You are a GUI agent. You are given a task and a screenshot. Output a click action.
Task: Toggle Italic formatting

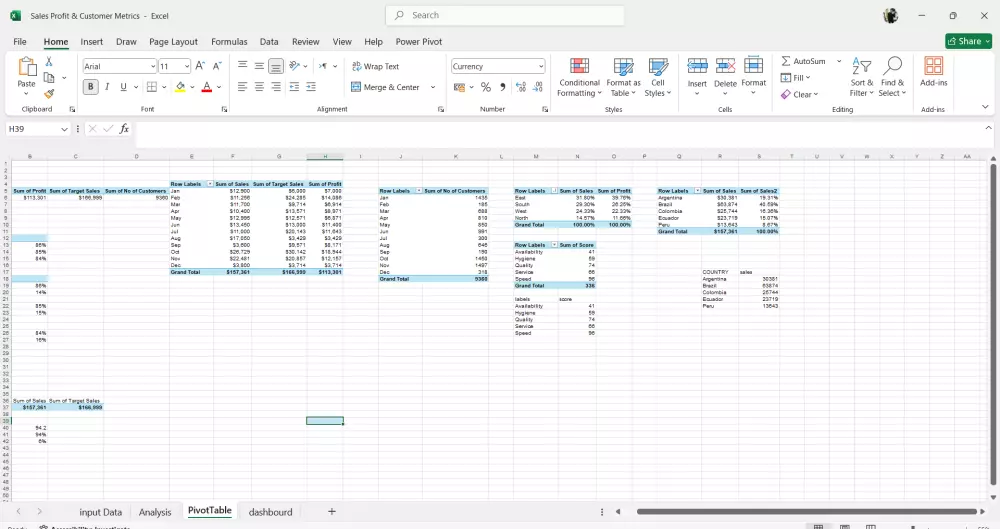[x=107, y=87]
